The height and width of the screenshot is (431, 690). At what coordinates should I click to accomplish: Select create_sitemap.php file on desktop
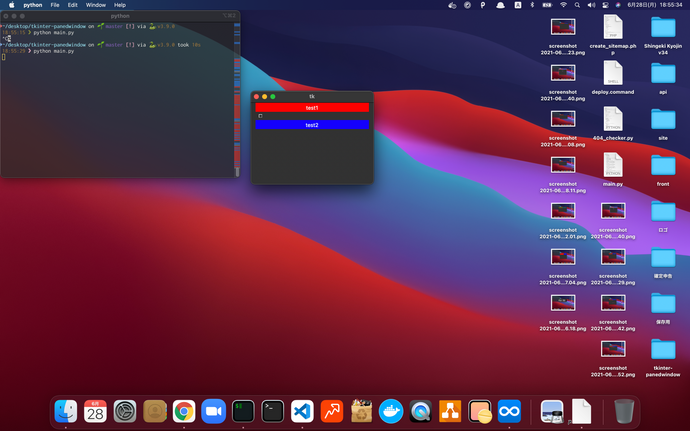pos(613,26)
